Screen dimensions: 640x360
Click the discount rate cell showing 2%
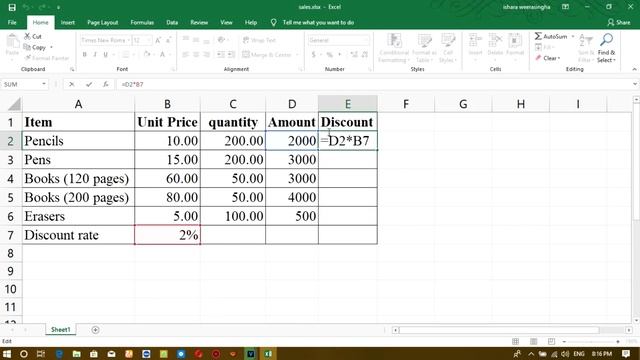(x=167, y=235)
